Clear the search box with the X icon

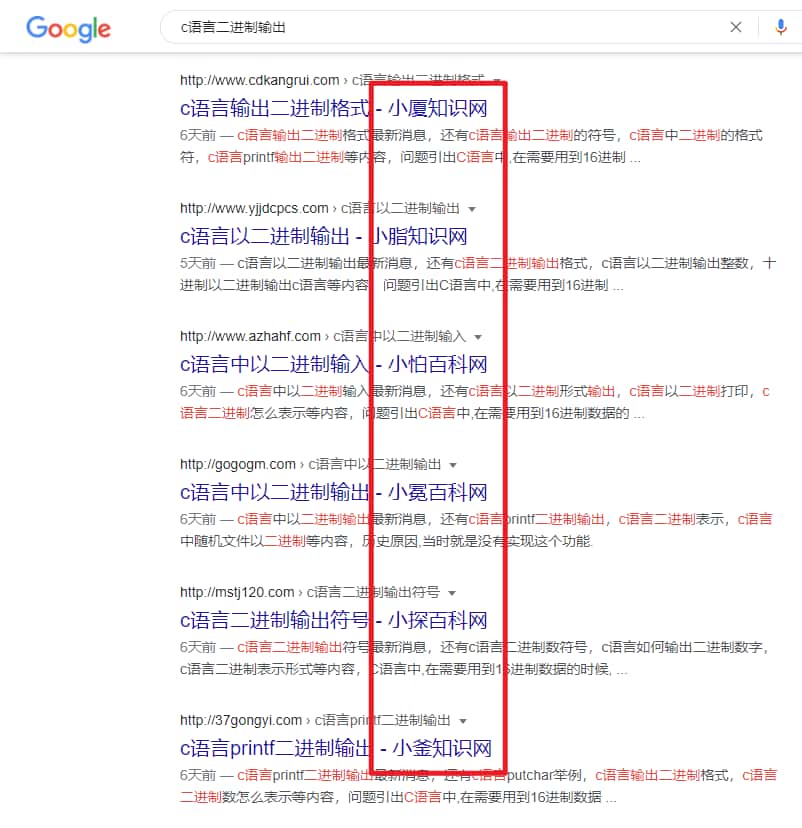pos(735,27)
